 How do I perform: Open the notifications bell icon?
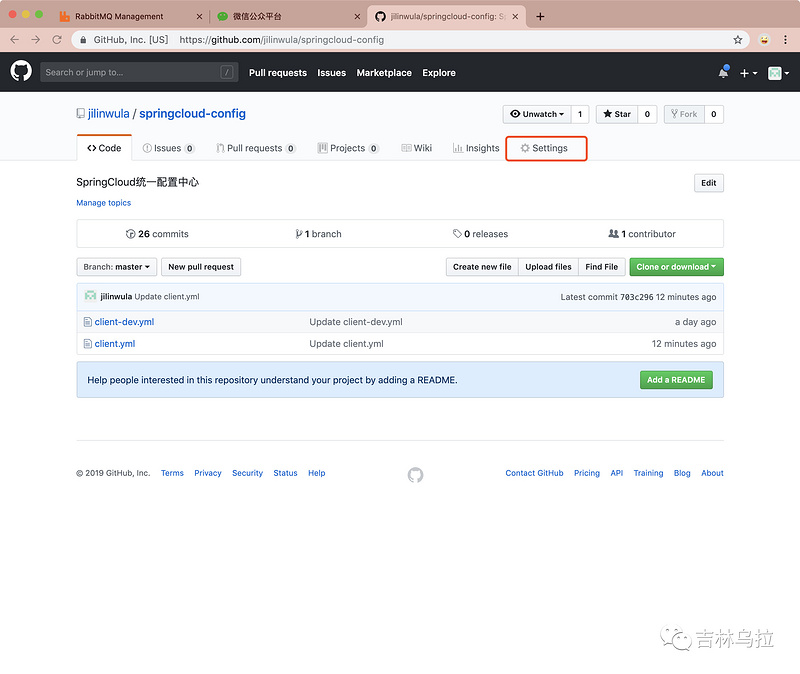(723, 72)
